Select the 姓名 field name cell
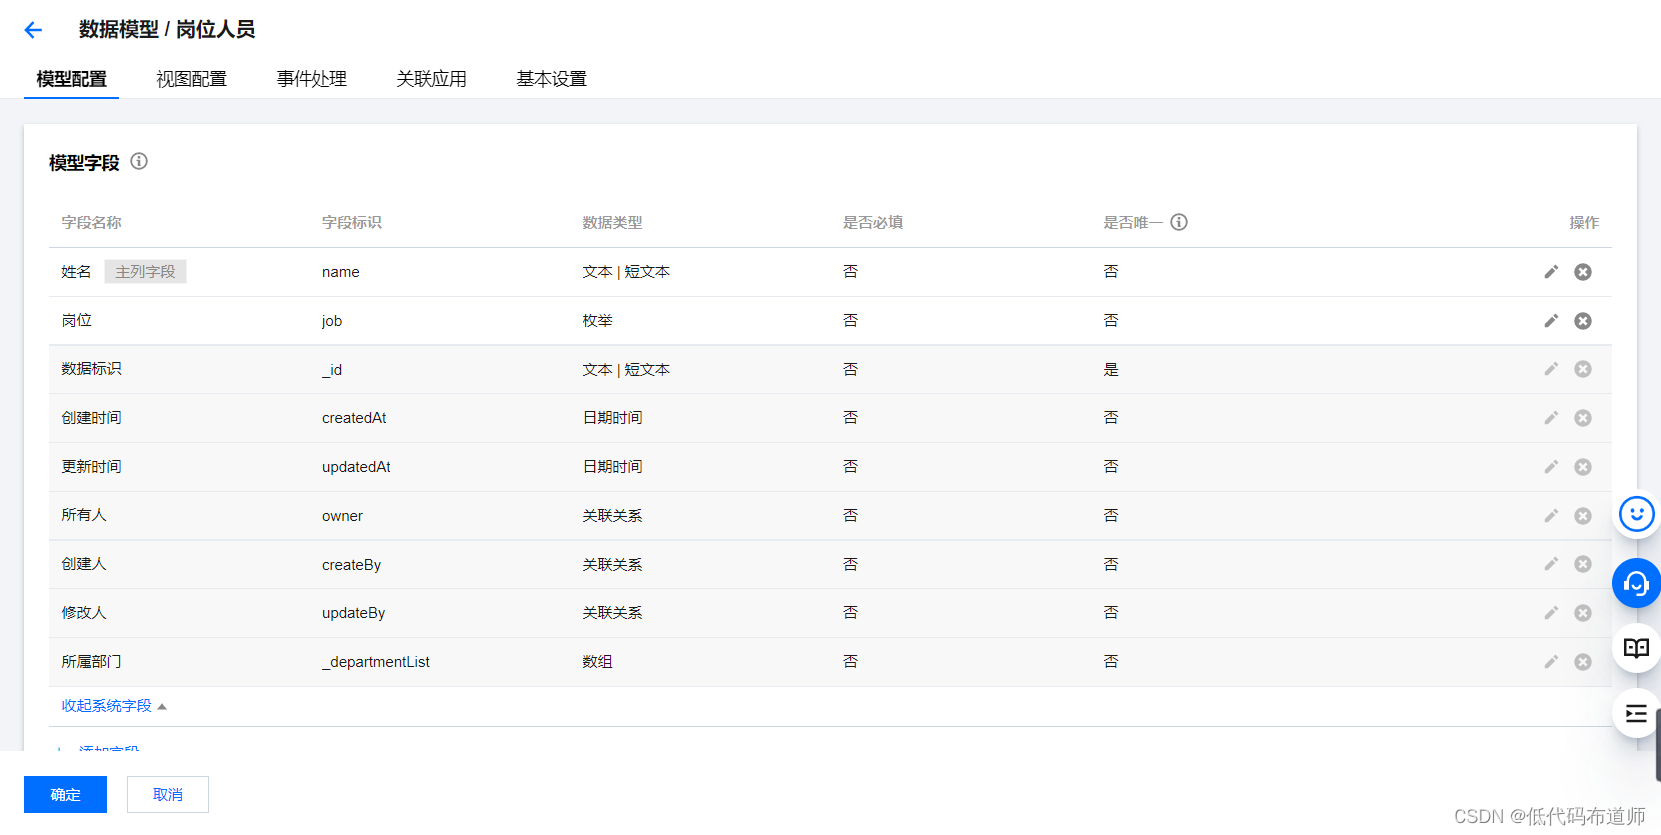 (76, 272)
